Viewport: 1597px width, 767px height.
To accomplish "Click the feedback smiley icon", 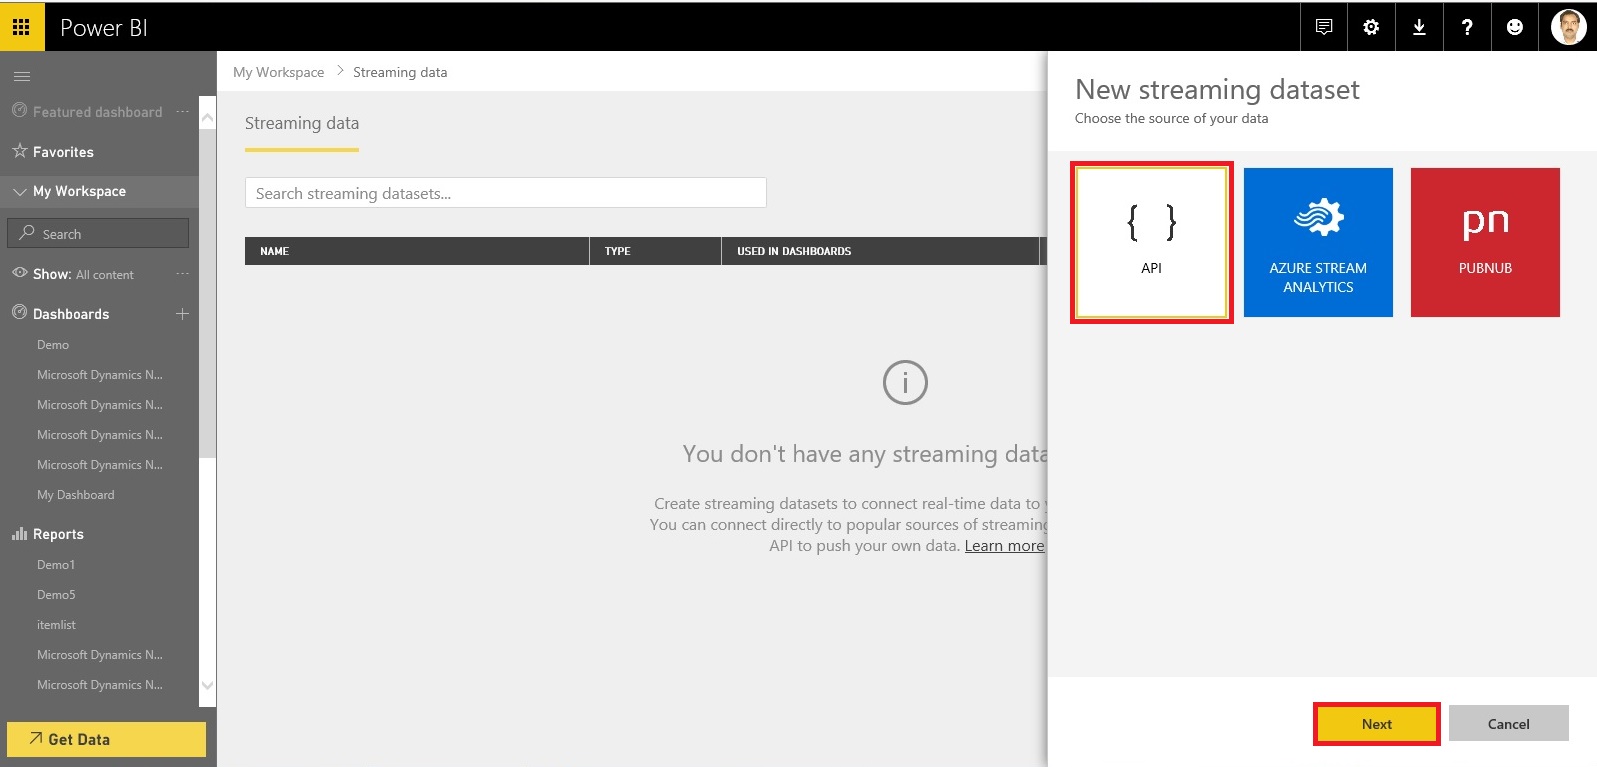I will point(1515,27).
